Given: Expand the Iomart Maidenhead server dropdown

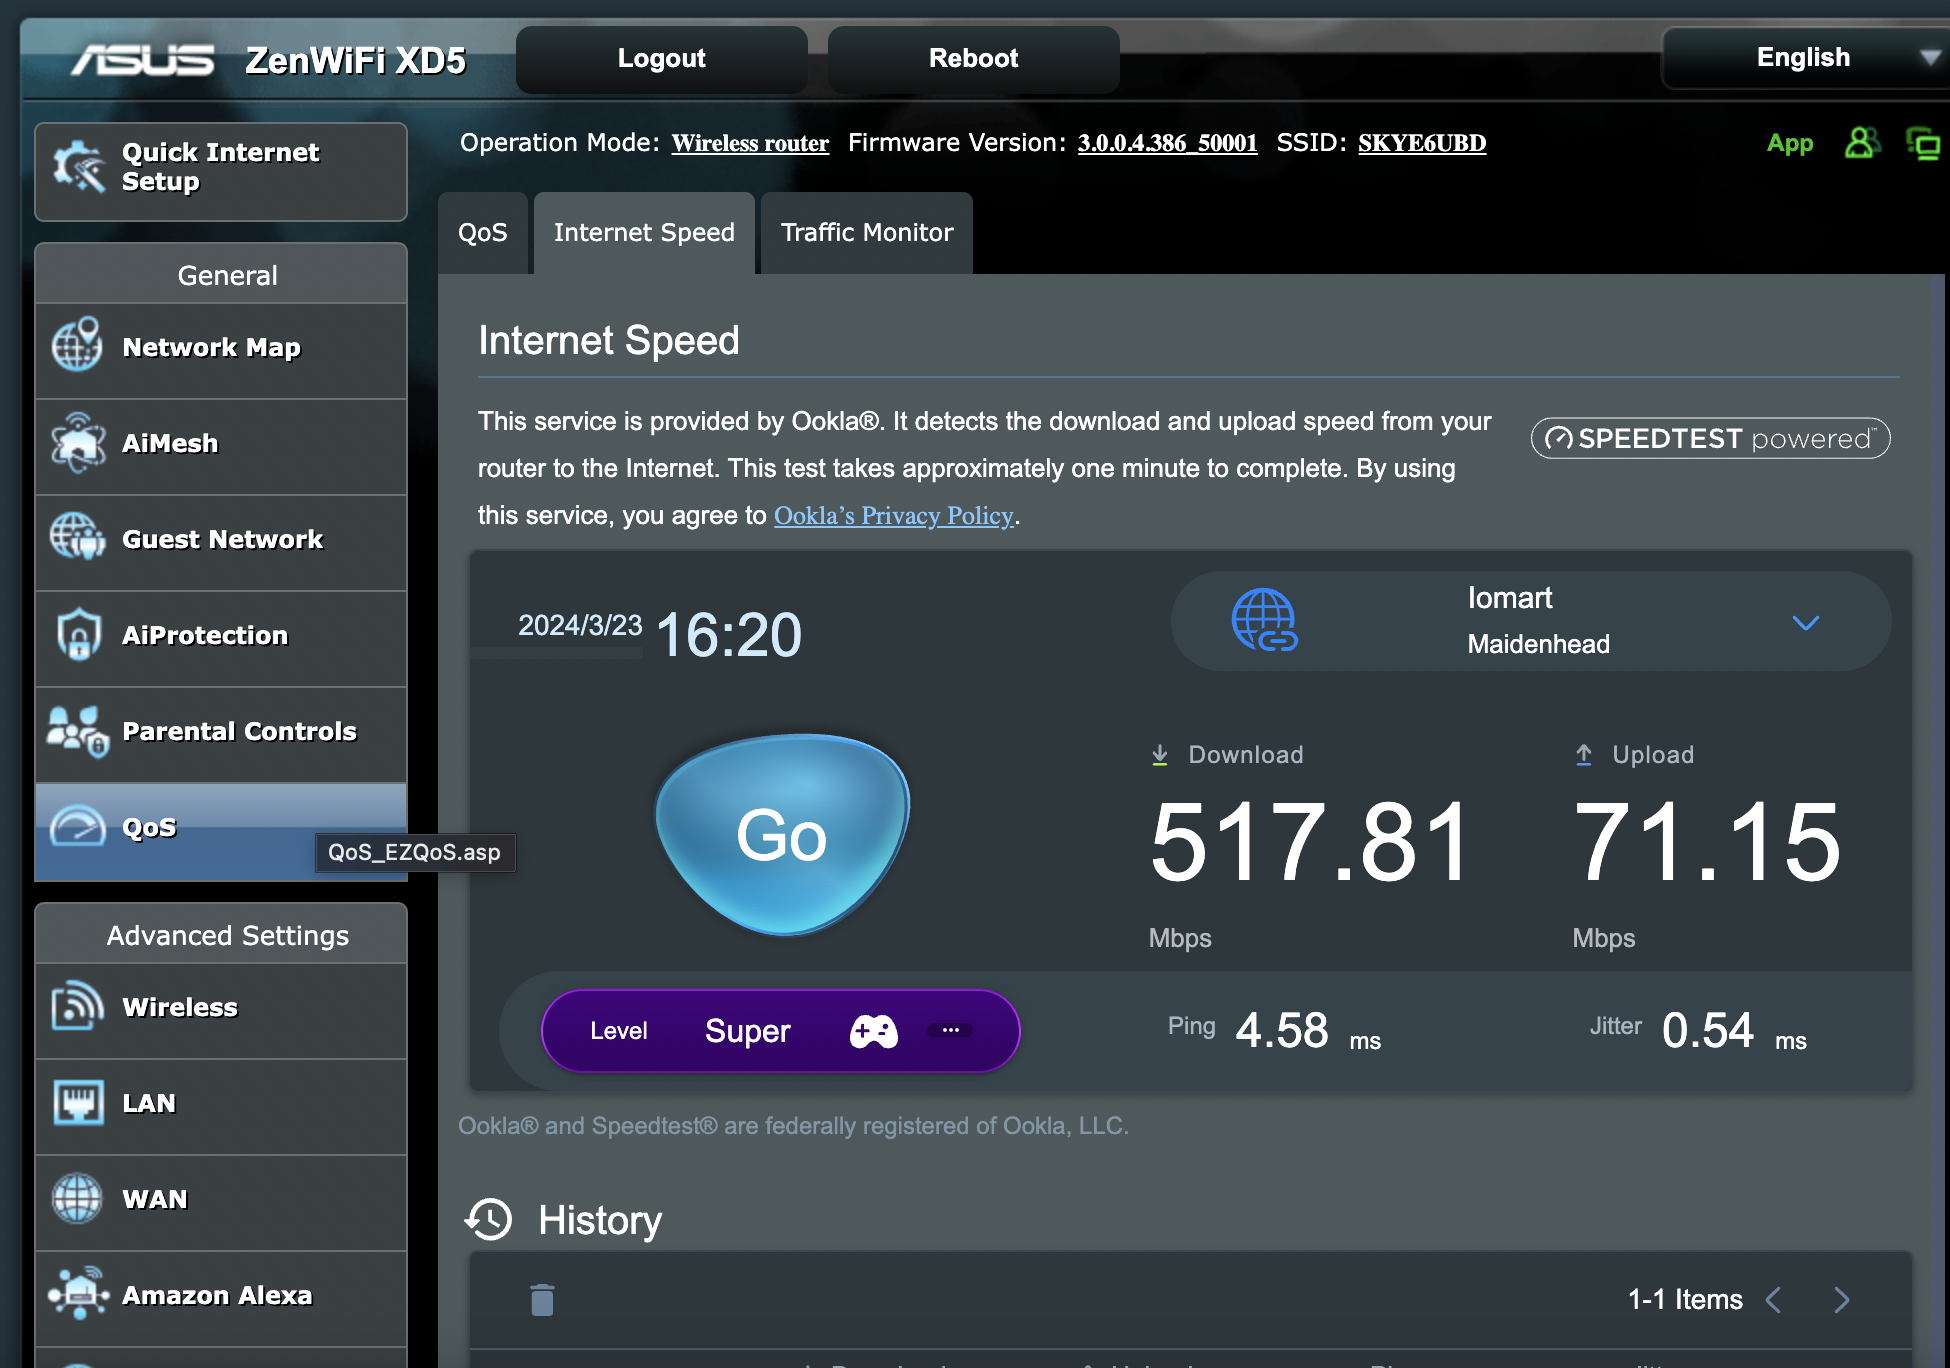Looking at the screenshot, I should click(x=1806, y=622).
